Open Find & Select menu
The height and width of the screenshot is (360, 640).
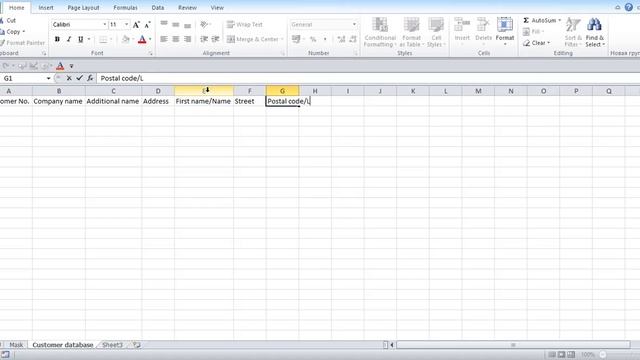coord(595,32)
